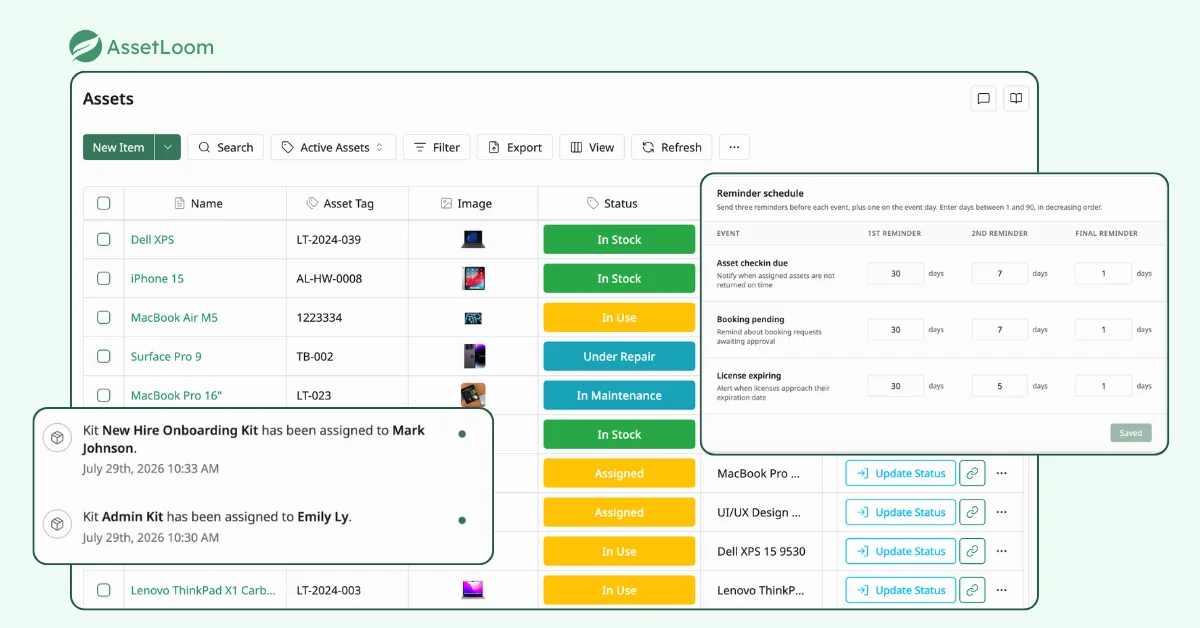Image resolution: width=1200 pixels, height=628 pixels.
Task: Open the Active Assets selector
Action: coord(333,147)
